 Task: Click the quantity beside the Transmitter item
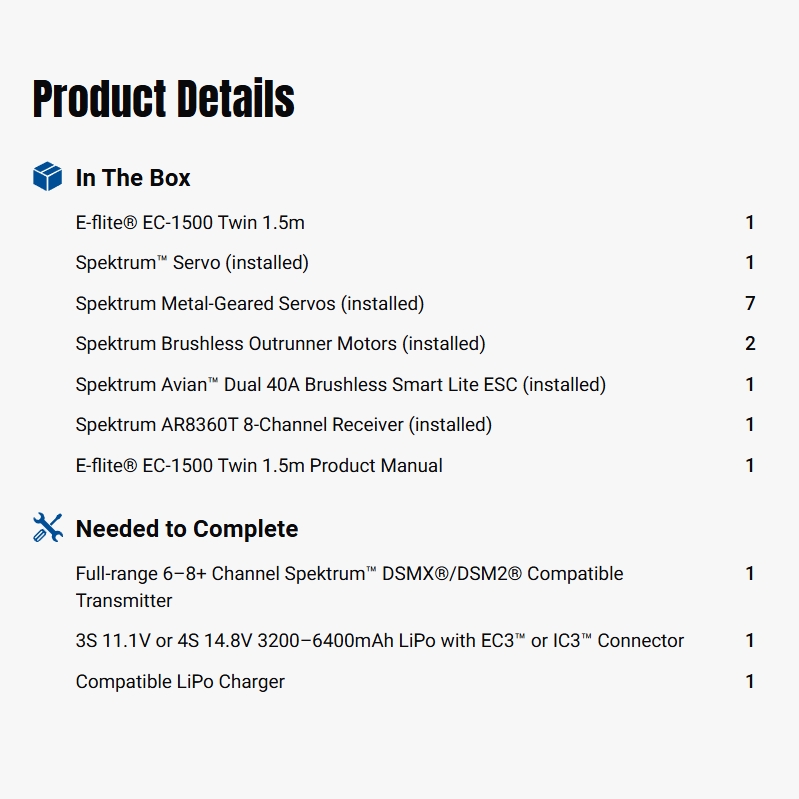(750, 574)
